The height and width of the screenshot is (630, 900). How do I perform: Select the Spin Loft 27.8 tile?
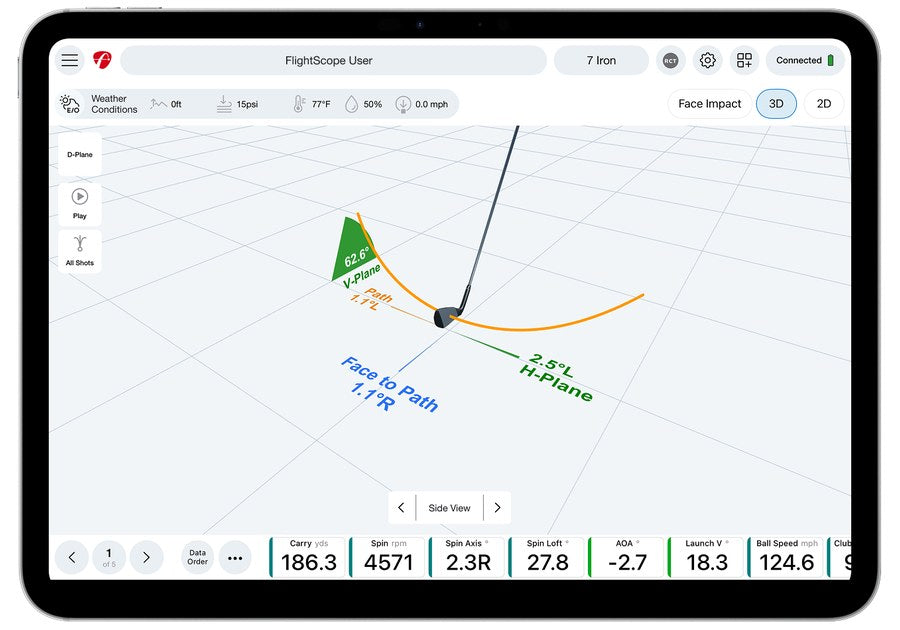pos(547,557)
